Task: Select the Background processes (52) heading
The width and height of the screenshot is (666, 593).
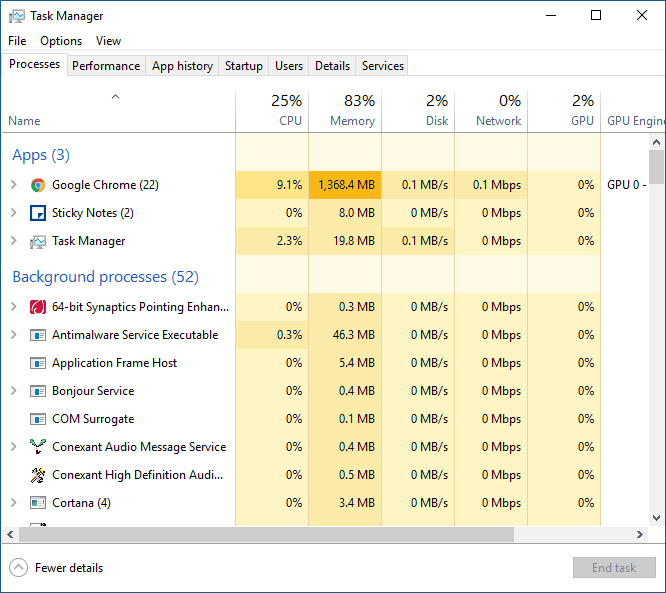Action: [x=105, y=277]
